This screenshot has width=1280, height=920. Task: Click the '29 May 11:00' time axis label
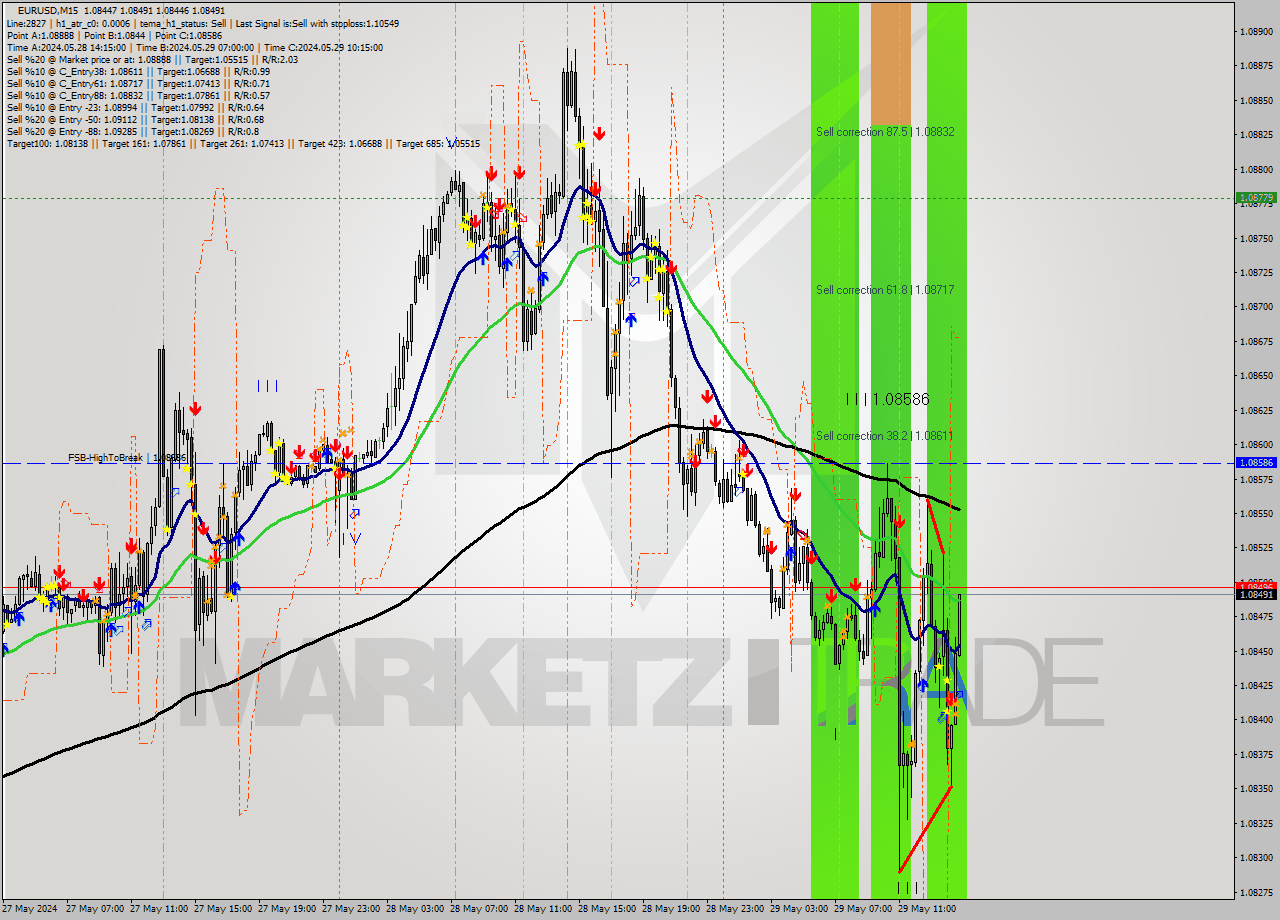[927, 909]
